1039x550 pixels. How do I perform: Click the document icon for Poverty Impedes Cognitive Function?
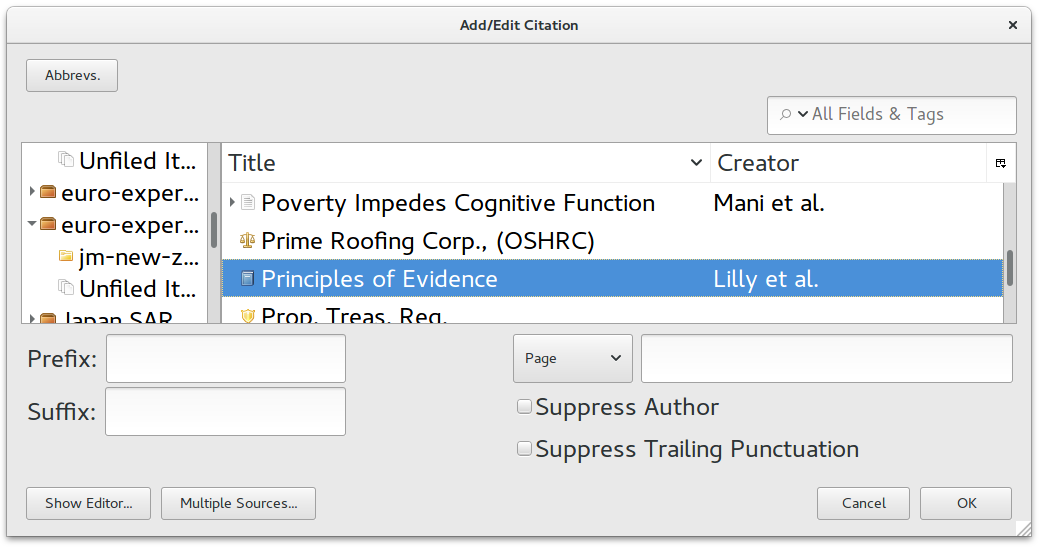(247, 202)
